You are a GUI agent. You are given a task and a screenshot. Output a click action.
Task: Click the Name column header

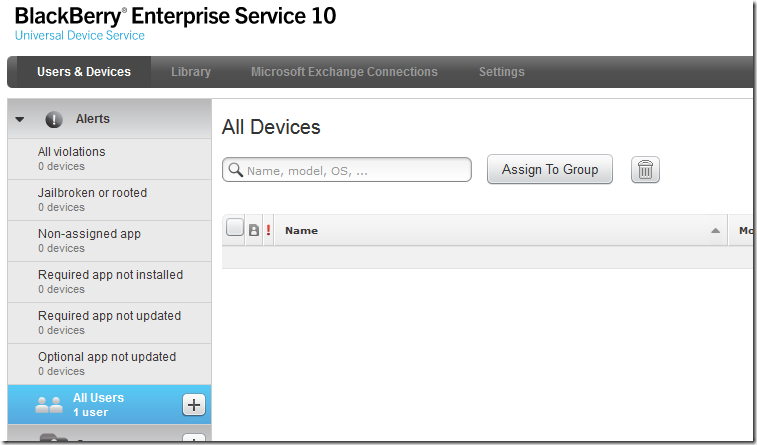[x=301, y=231]
